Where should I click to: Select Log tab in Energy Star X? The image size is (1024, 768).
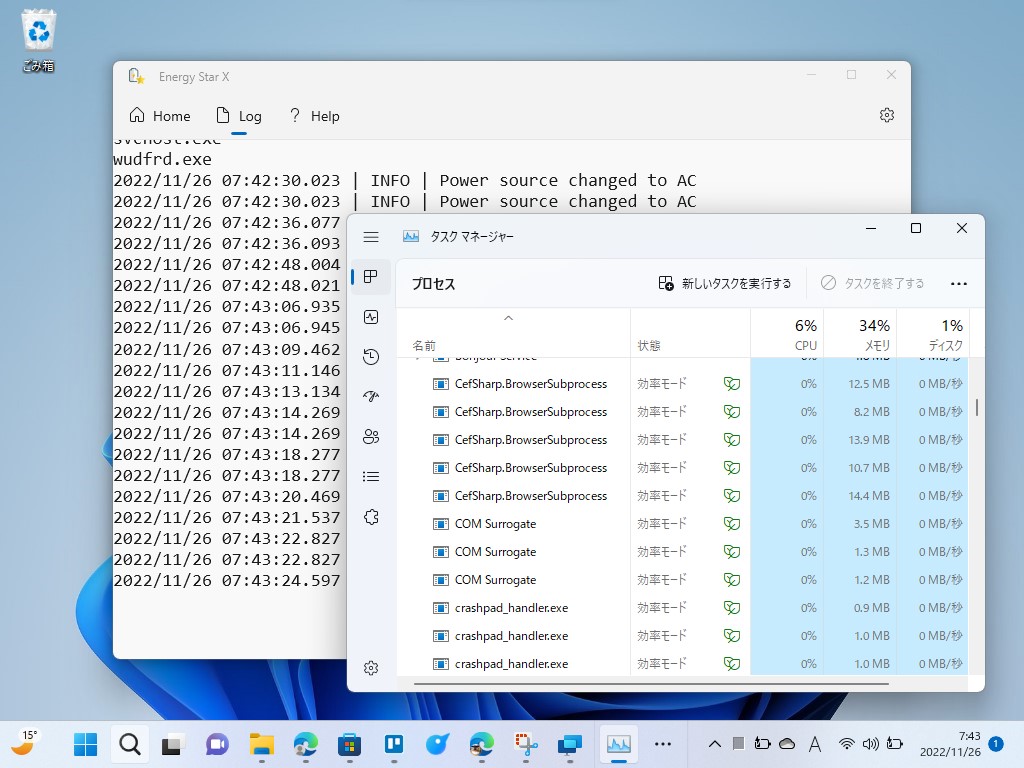click(x=239, y=116)
